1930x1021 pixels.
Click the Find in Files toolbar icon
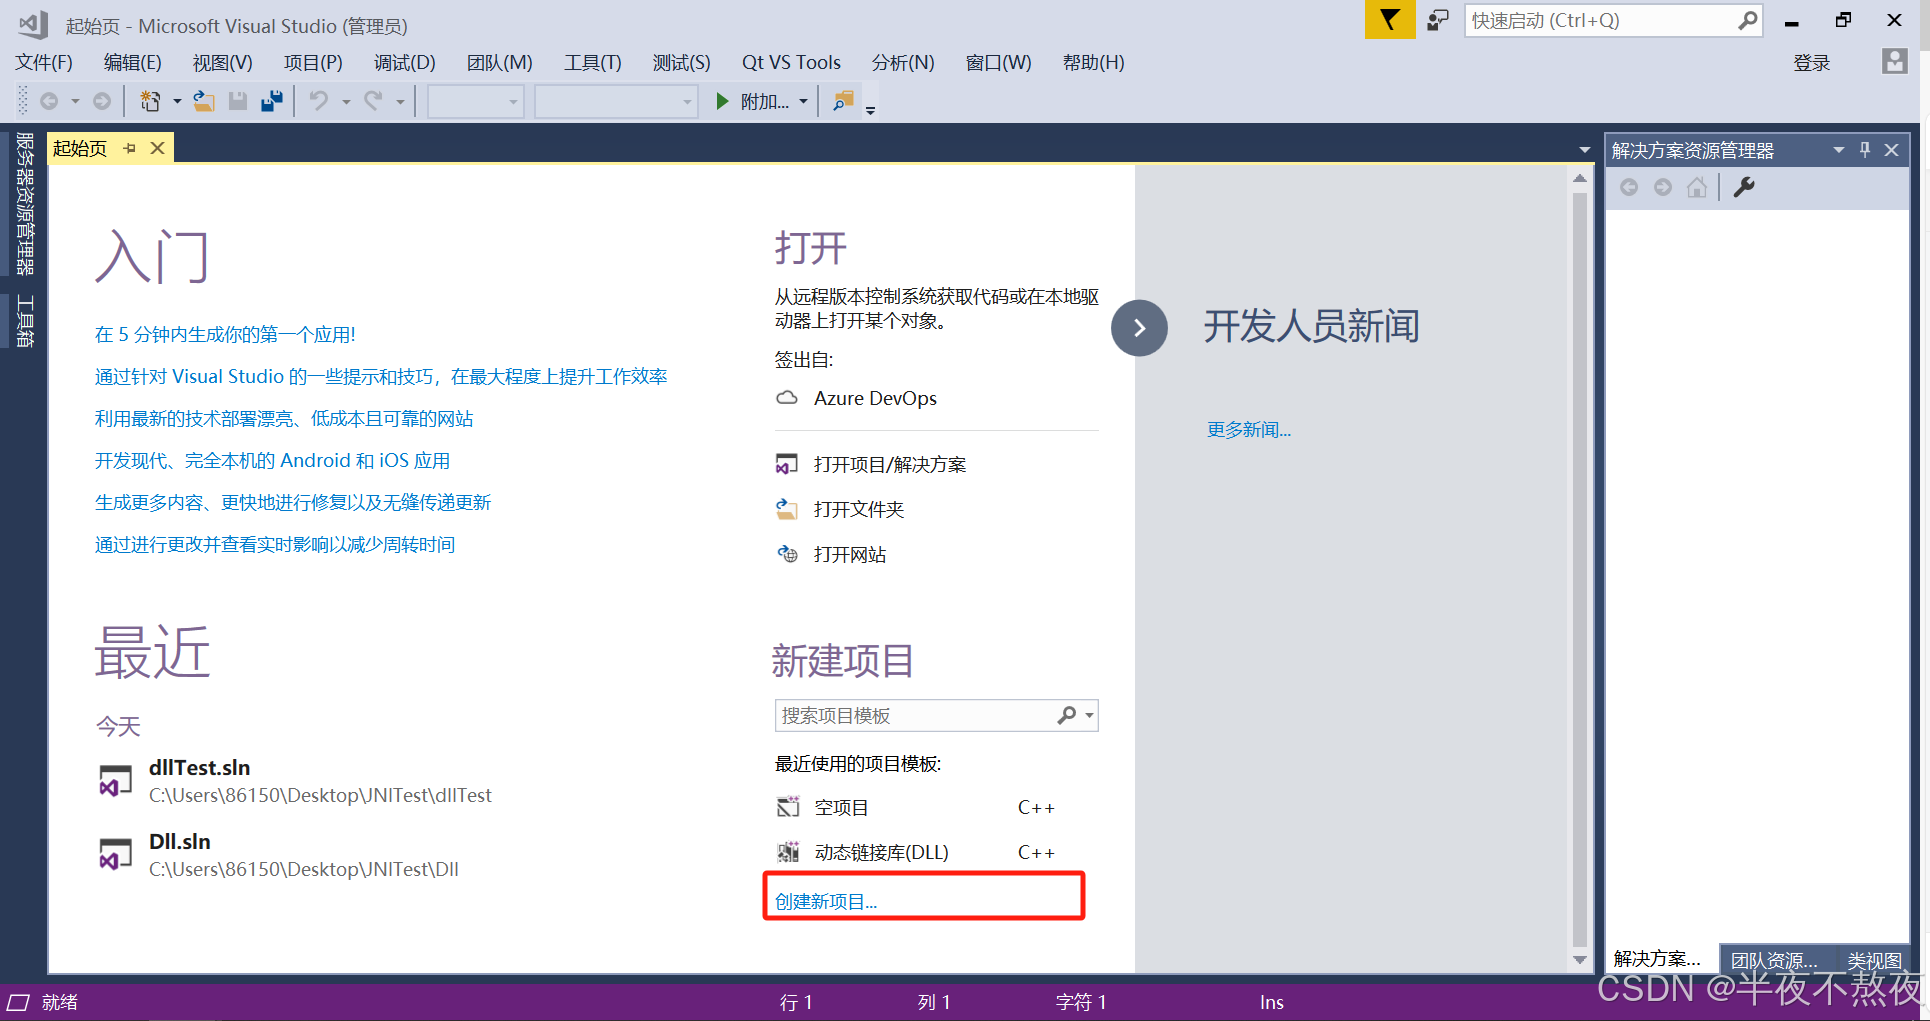(842, 100)
